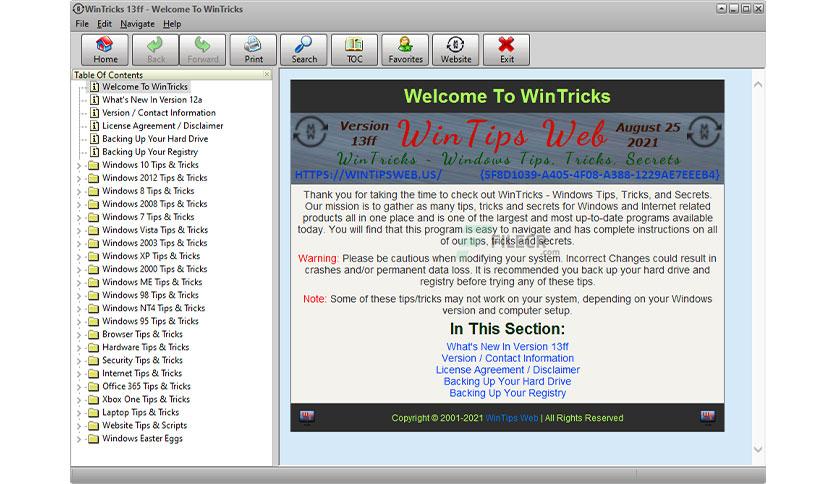The image size is (836, 484).
Task: Follow the 'Backing Up Your Hard Drive' page link
Action: click(x=507, y=382)
